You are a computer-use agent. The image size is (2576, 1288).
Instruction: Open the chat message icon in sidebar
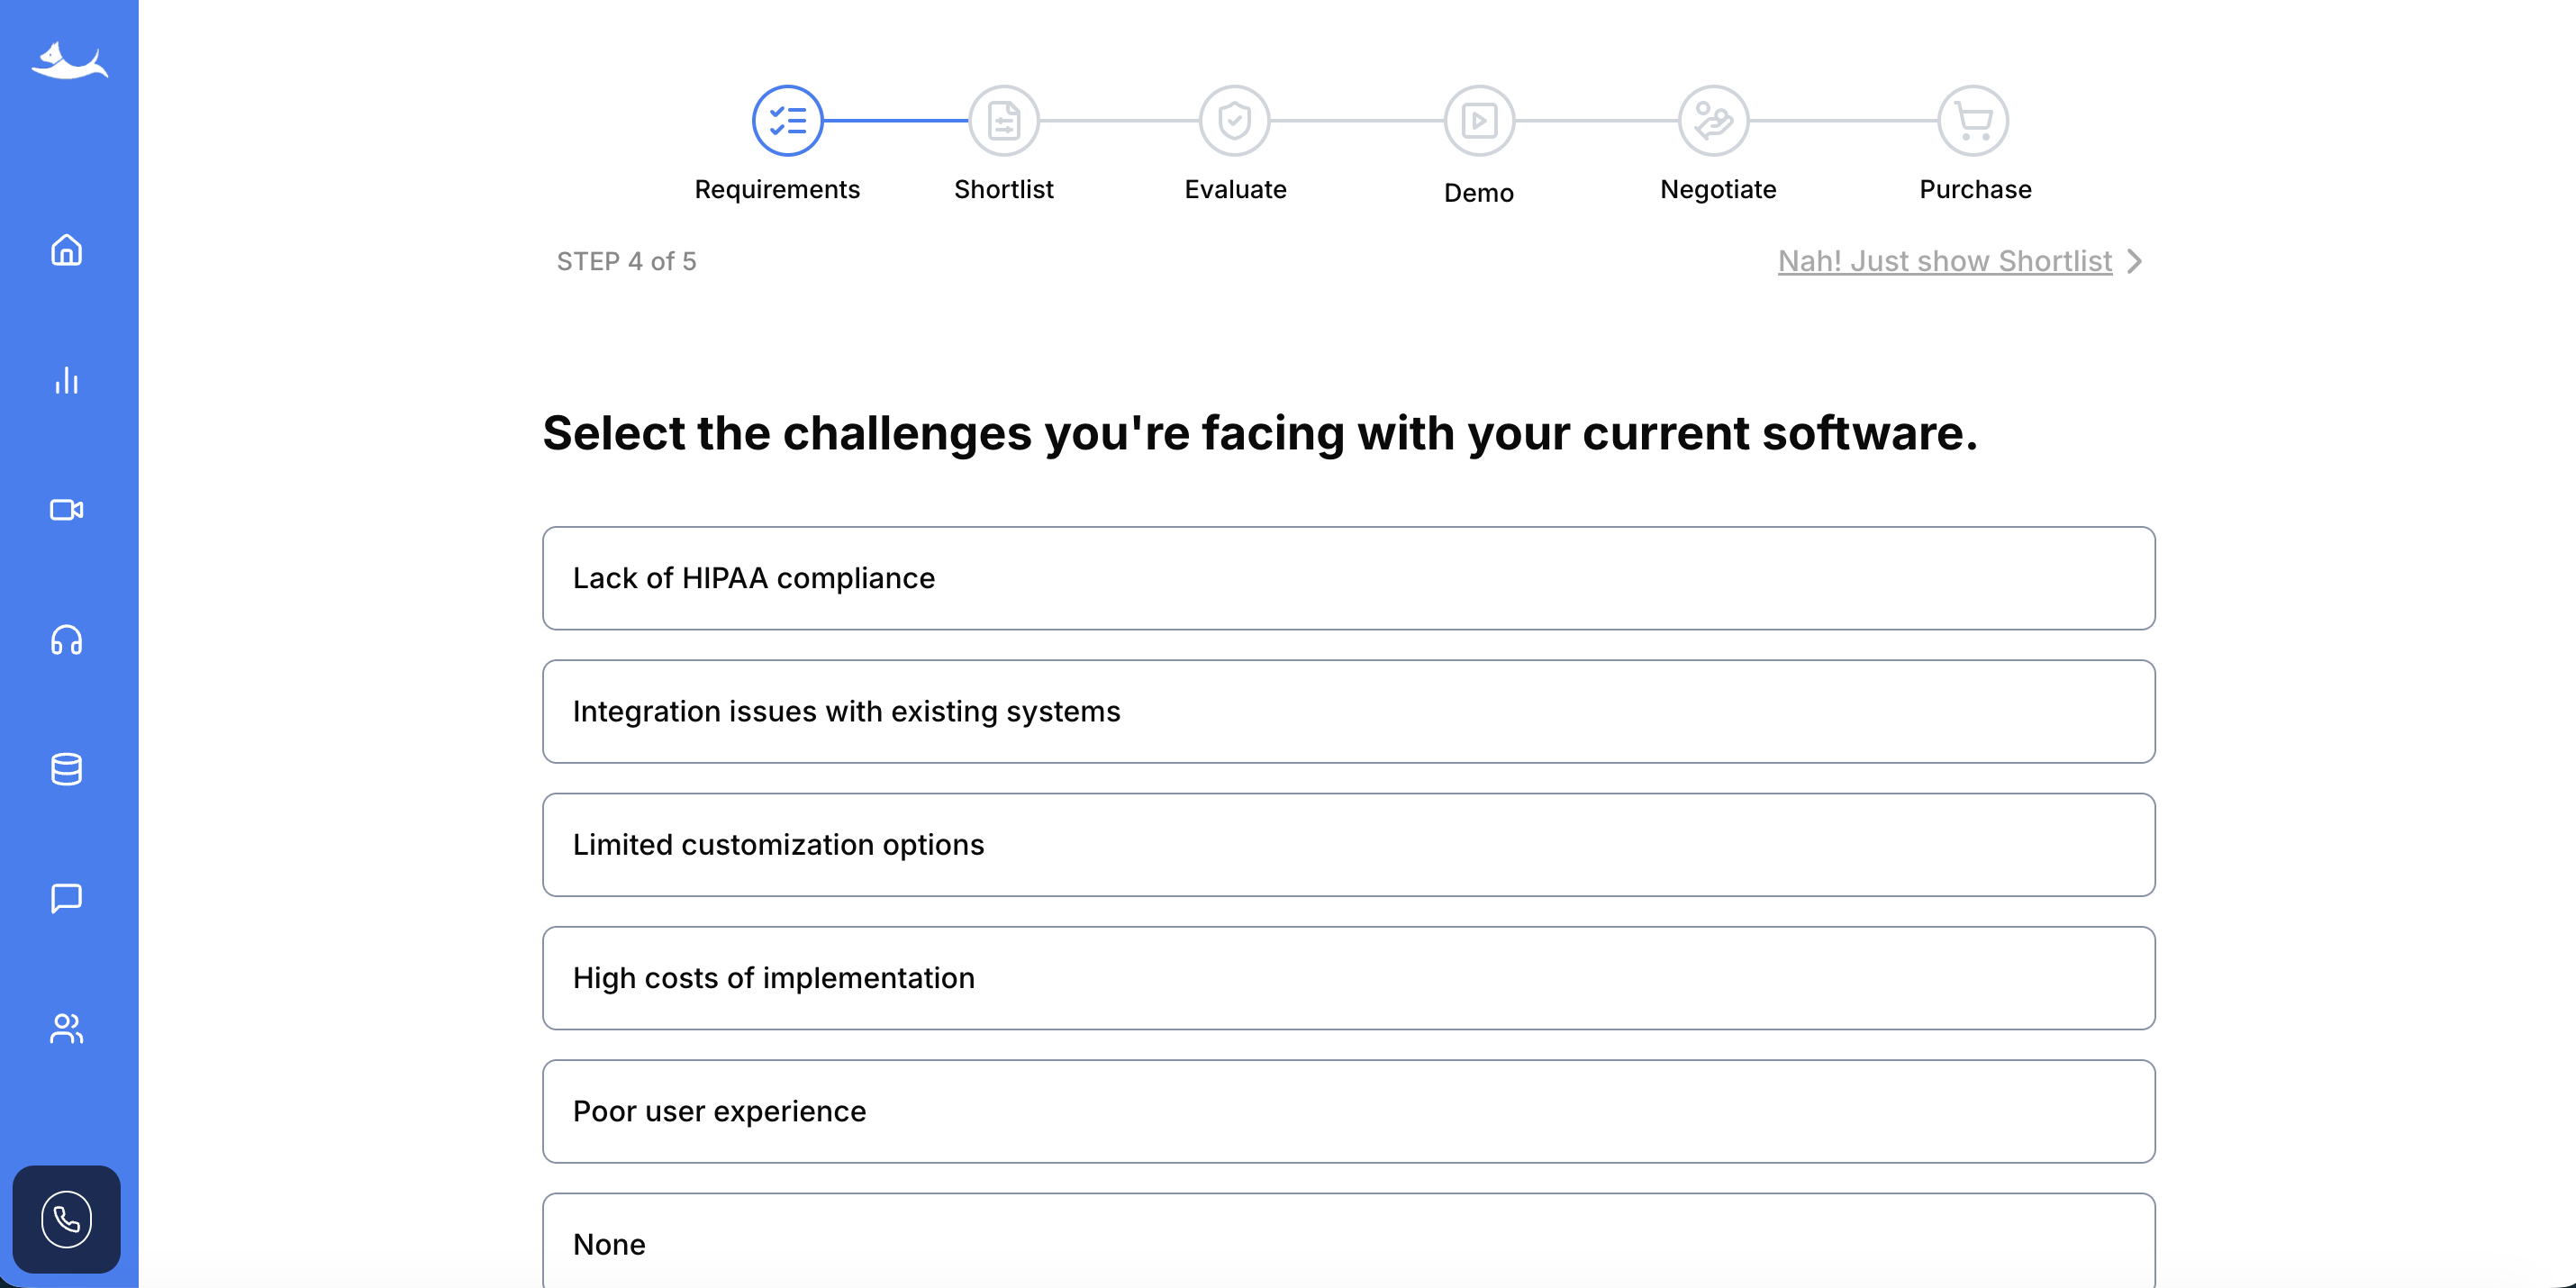66,898
